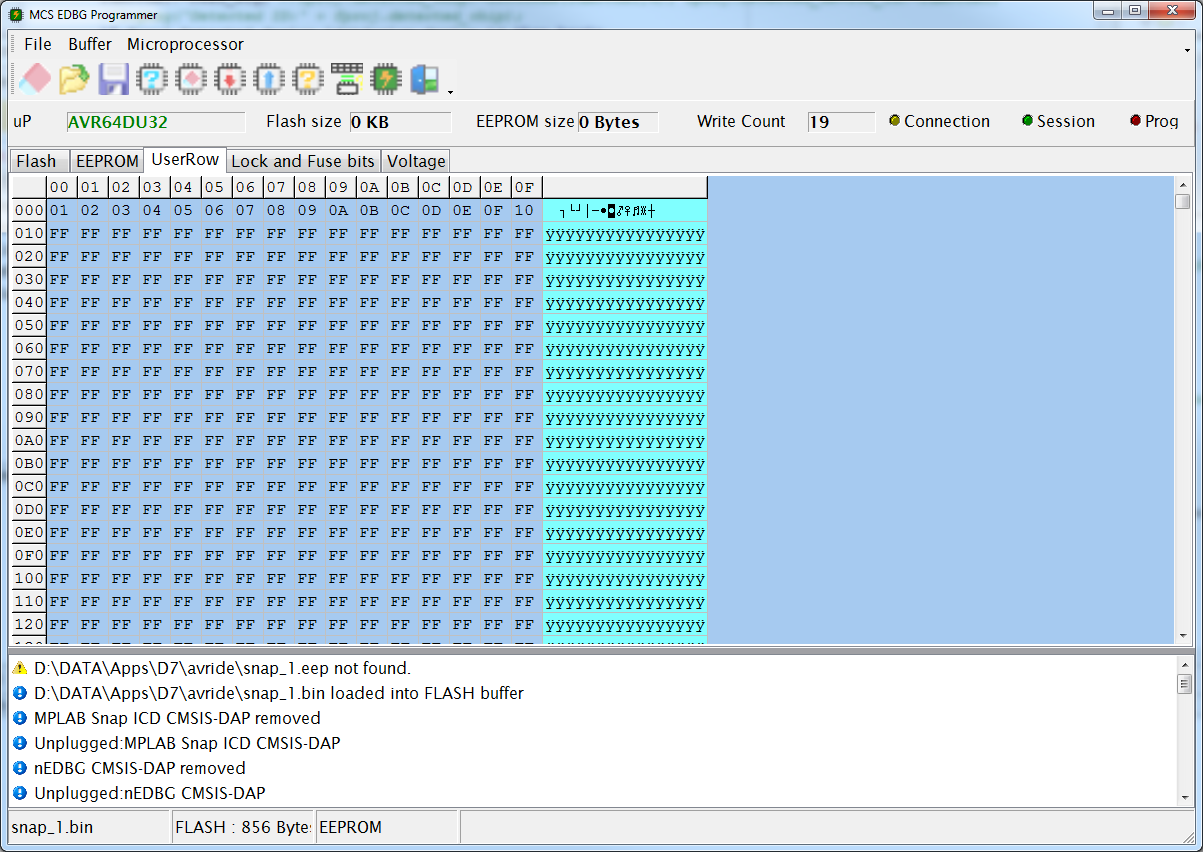Click the FLASH : 856 Byte status entry

click(x=243, y=827)
